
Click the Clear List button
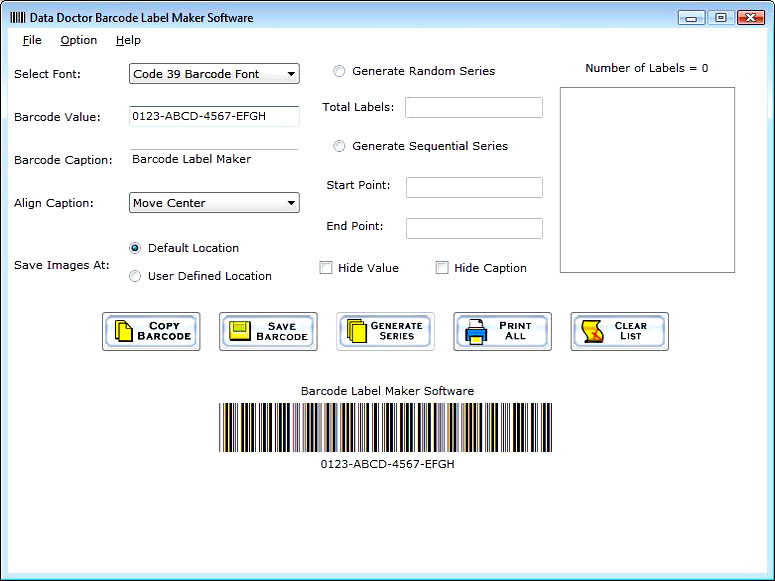(620, 331)
